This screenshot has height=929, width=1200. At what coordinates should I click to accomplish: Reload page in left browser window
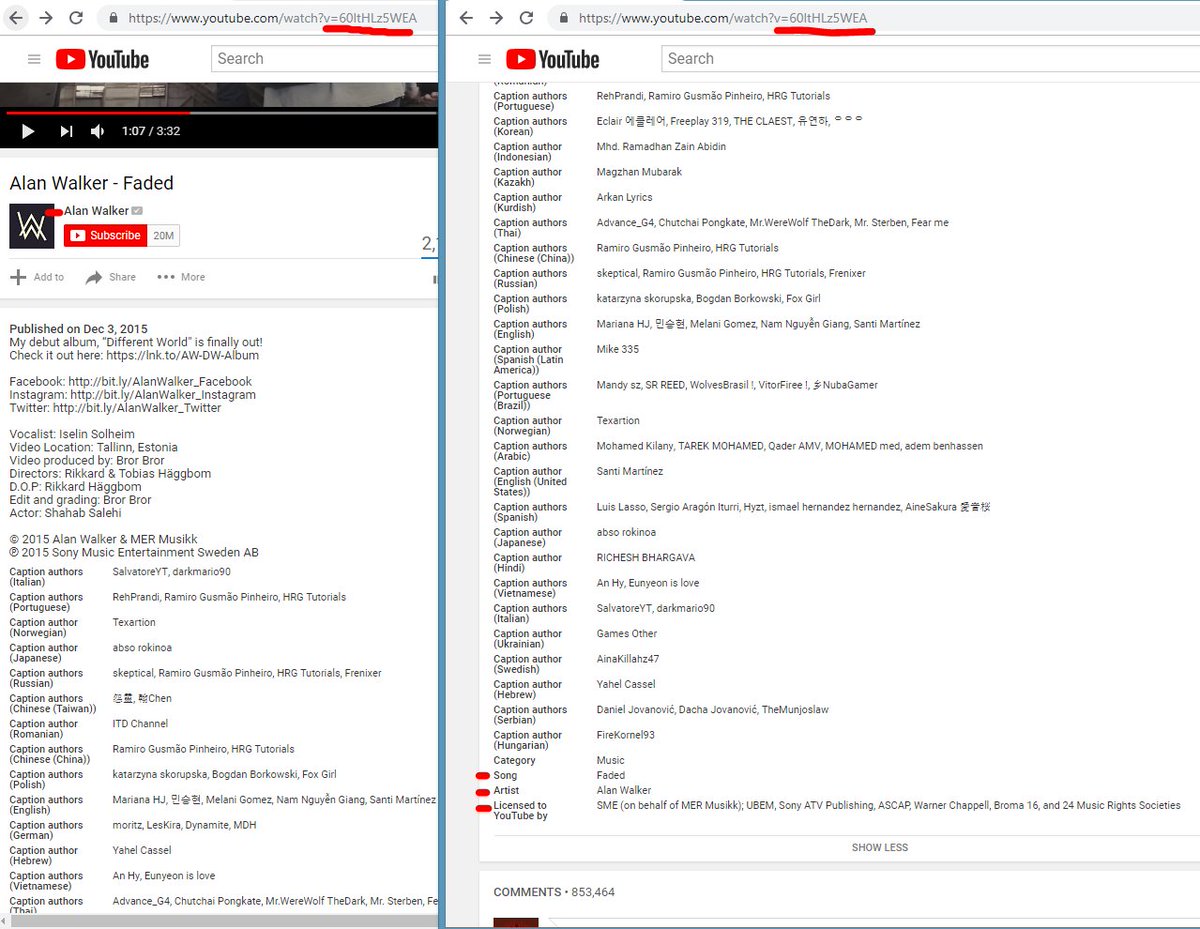(x=76, y=18)
